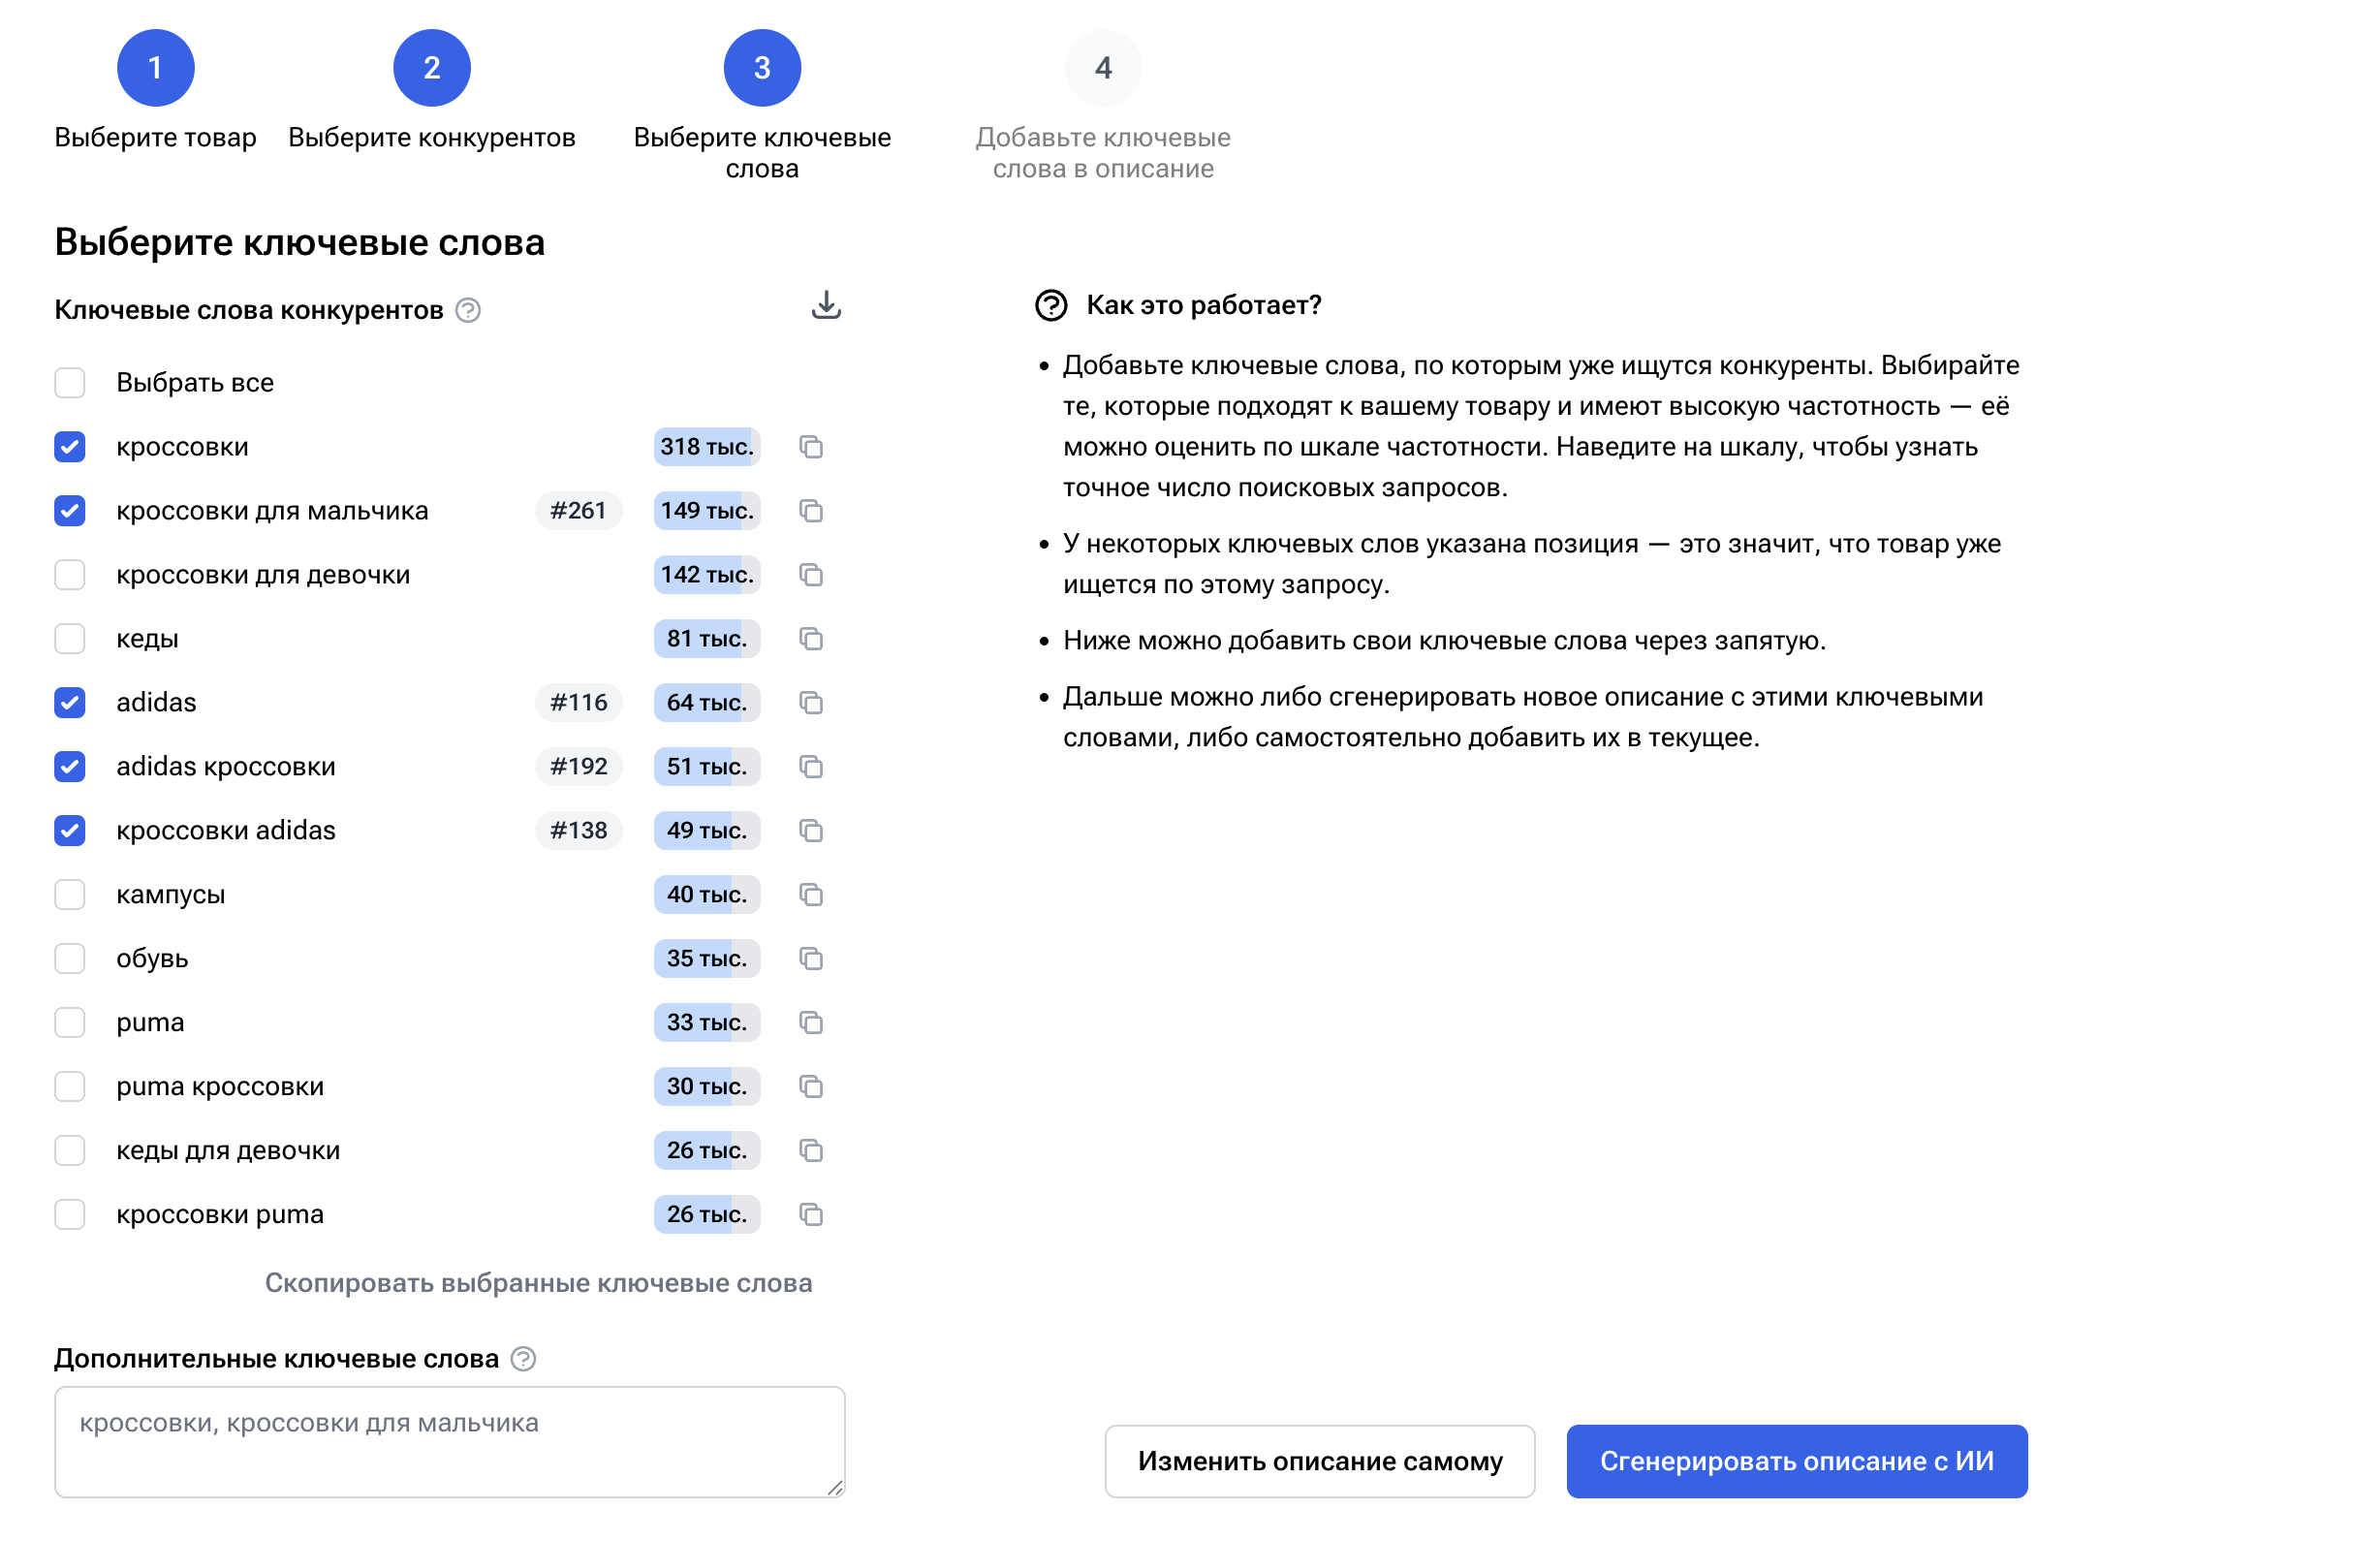Check 'кроссовки для девочки' checkbox
This screenshot has height=1541, width=2380.
(x=70, y=575)
